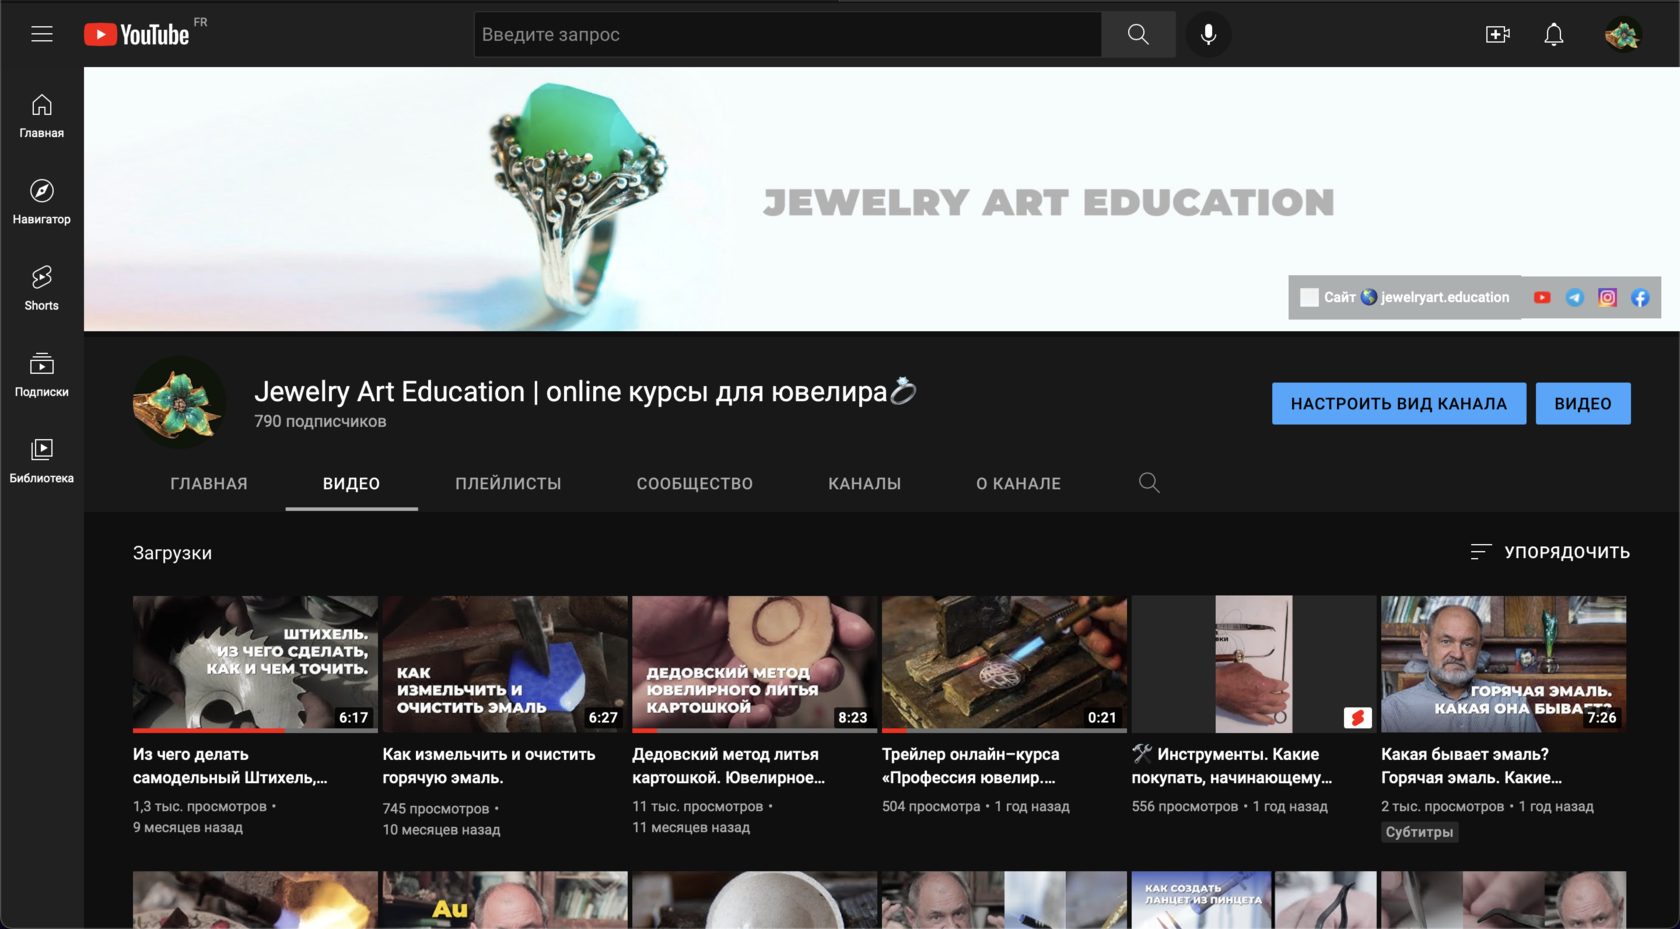This screenshot has height=929, width=1680.
Task: Click the search submit magnifier button
Action: [x=1138, y=34]
